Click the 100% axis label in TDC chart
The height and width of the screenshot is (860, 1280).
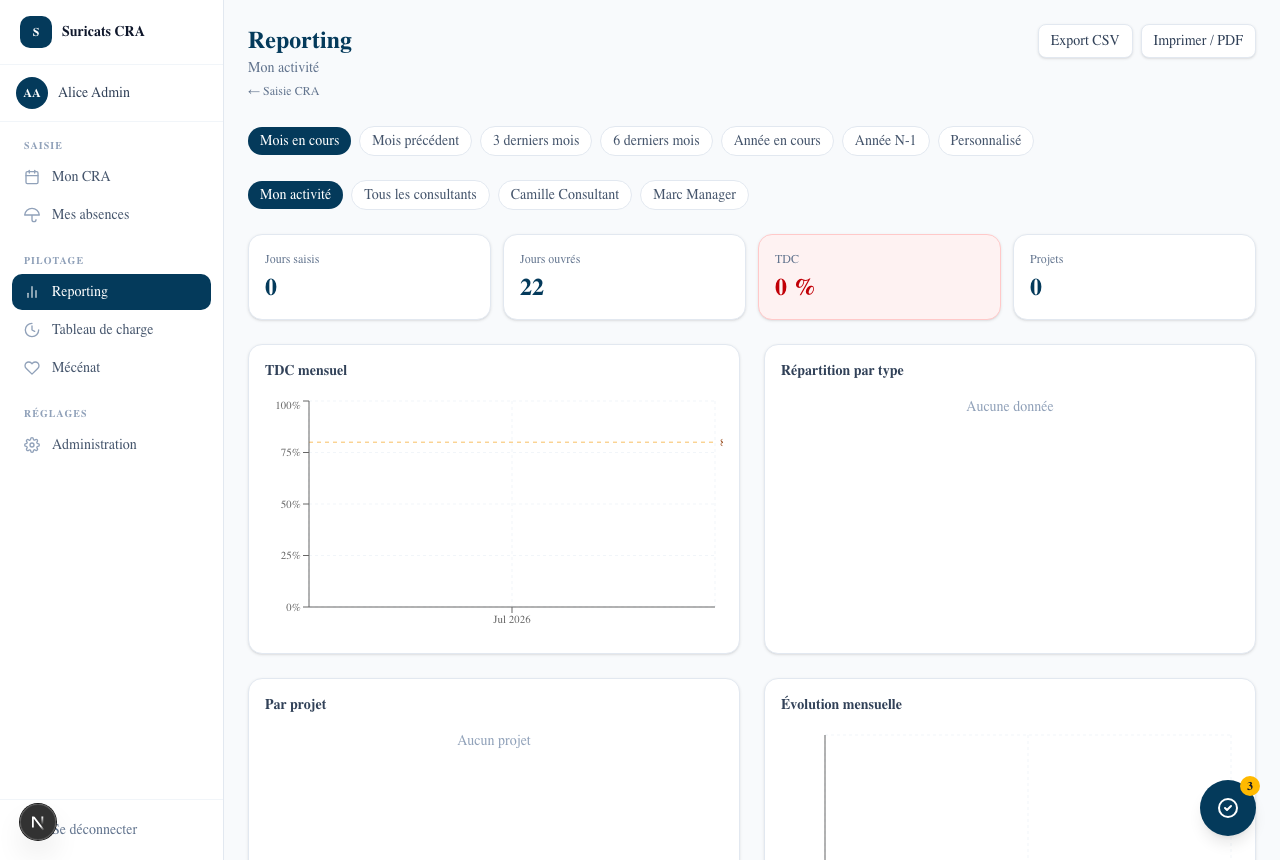(x=288, y=405)
